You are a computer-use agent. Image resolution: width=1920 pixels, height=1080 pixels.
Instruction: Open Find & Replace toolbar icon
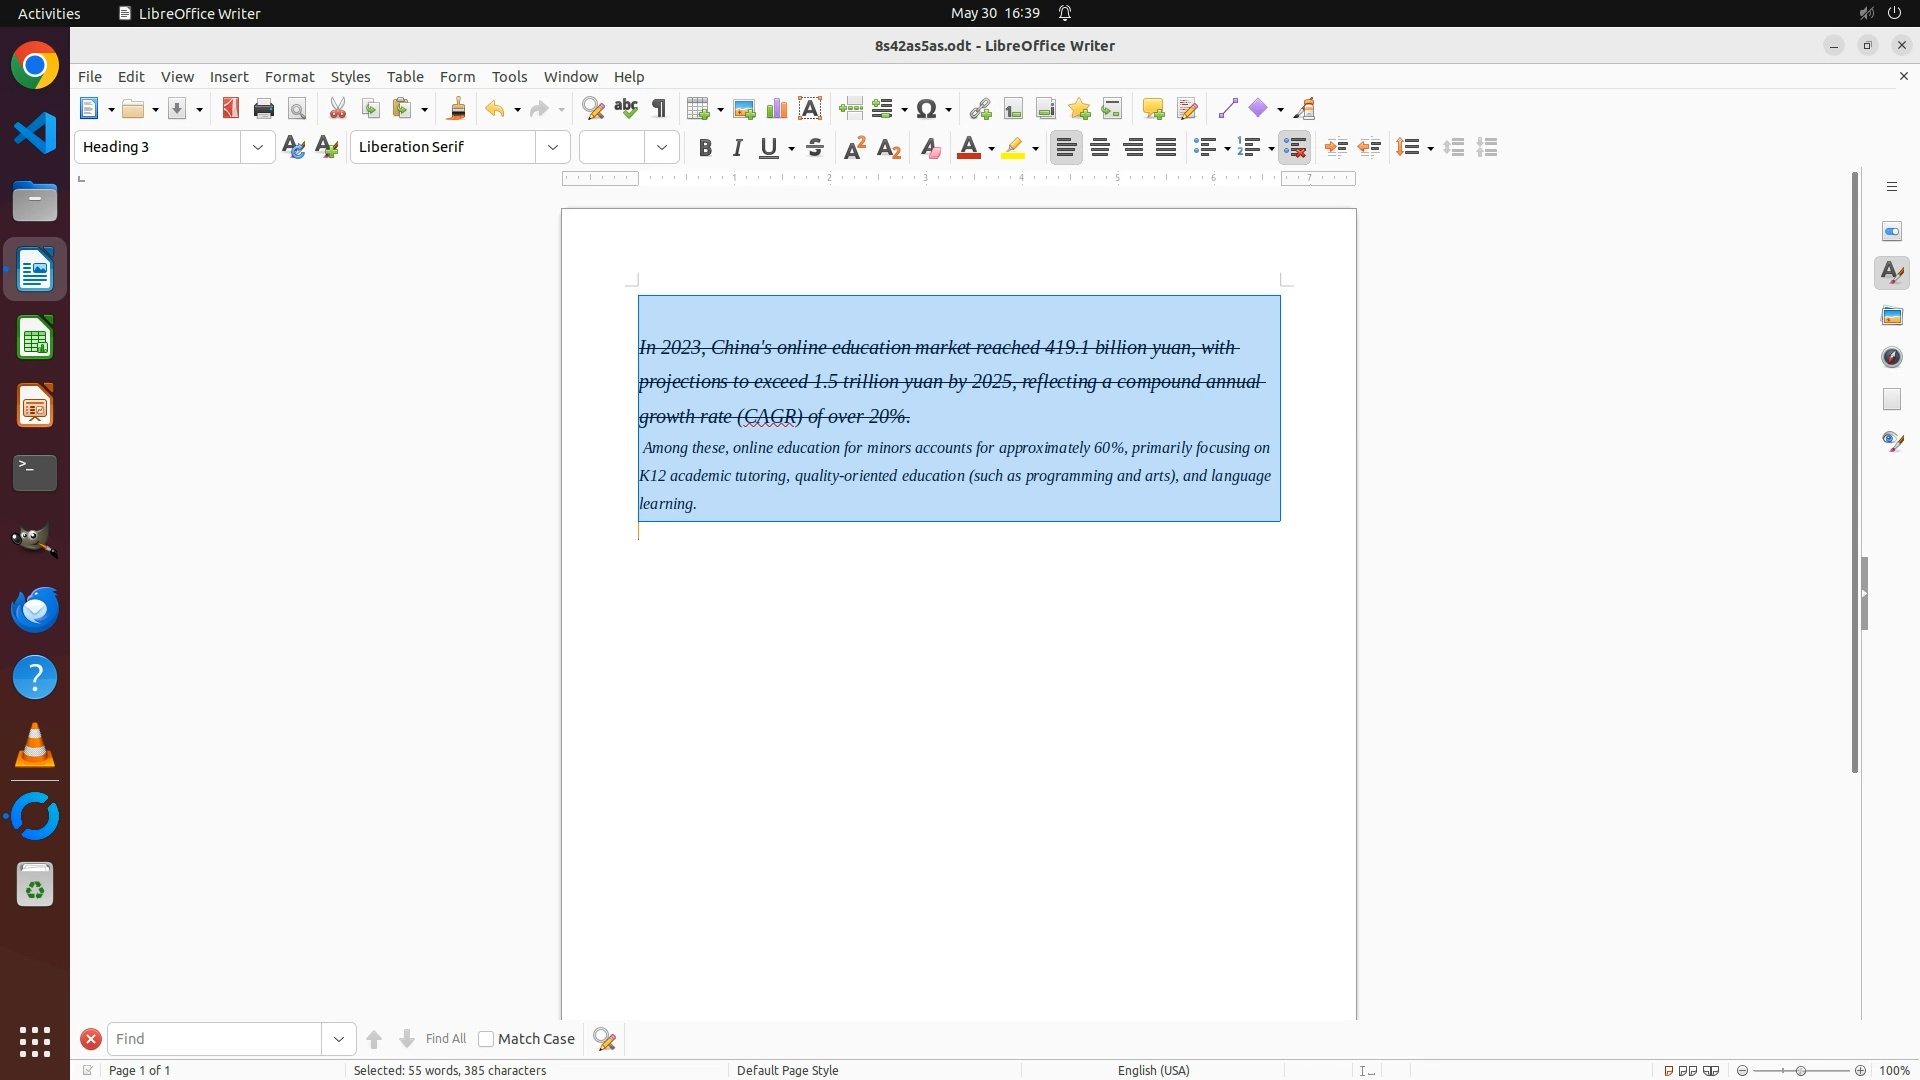click(x=593, y=109)
